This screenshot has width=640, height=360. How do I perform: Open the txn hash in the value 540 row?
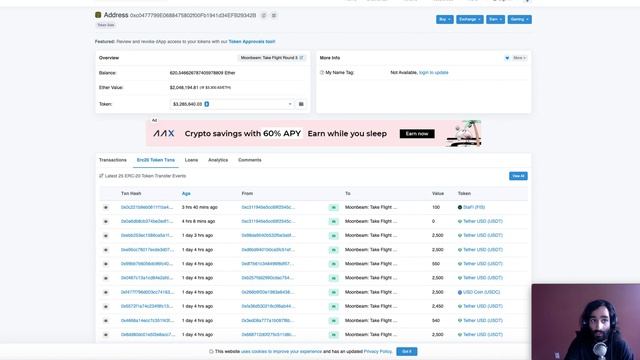pyautogui.click(x=147, y=320)
